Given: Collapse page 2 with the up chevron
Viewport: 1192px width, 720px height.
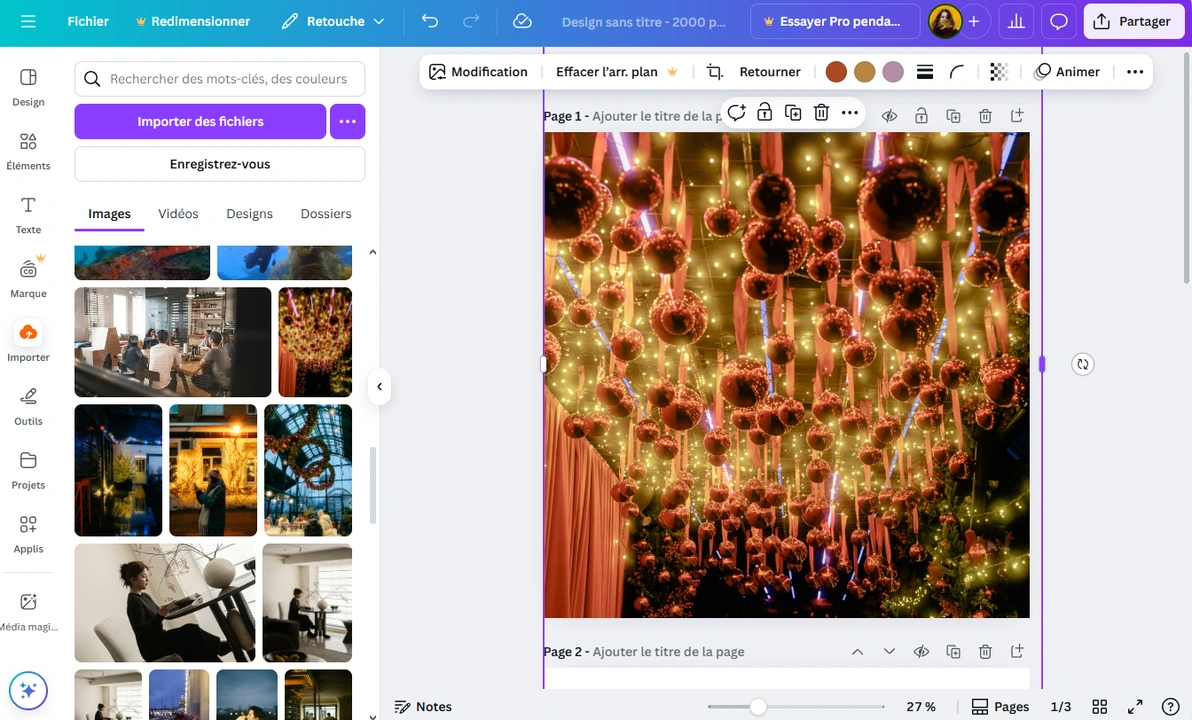Looking at the screenshot, I should [857, 651].
